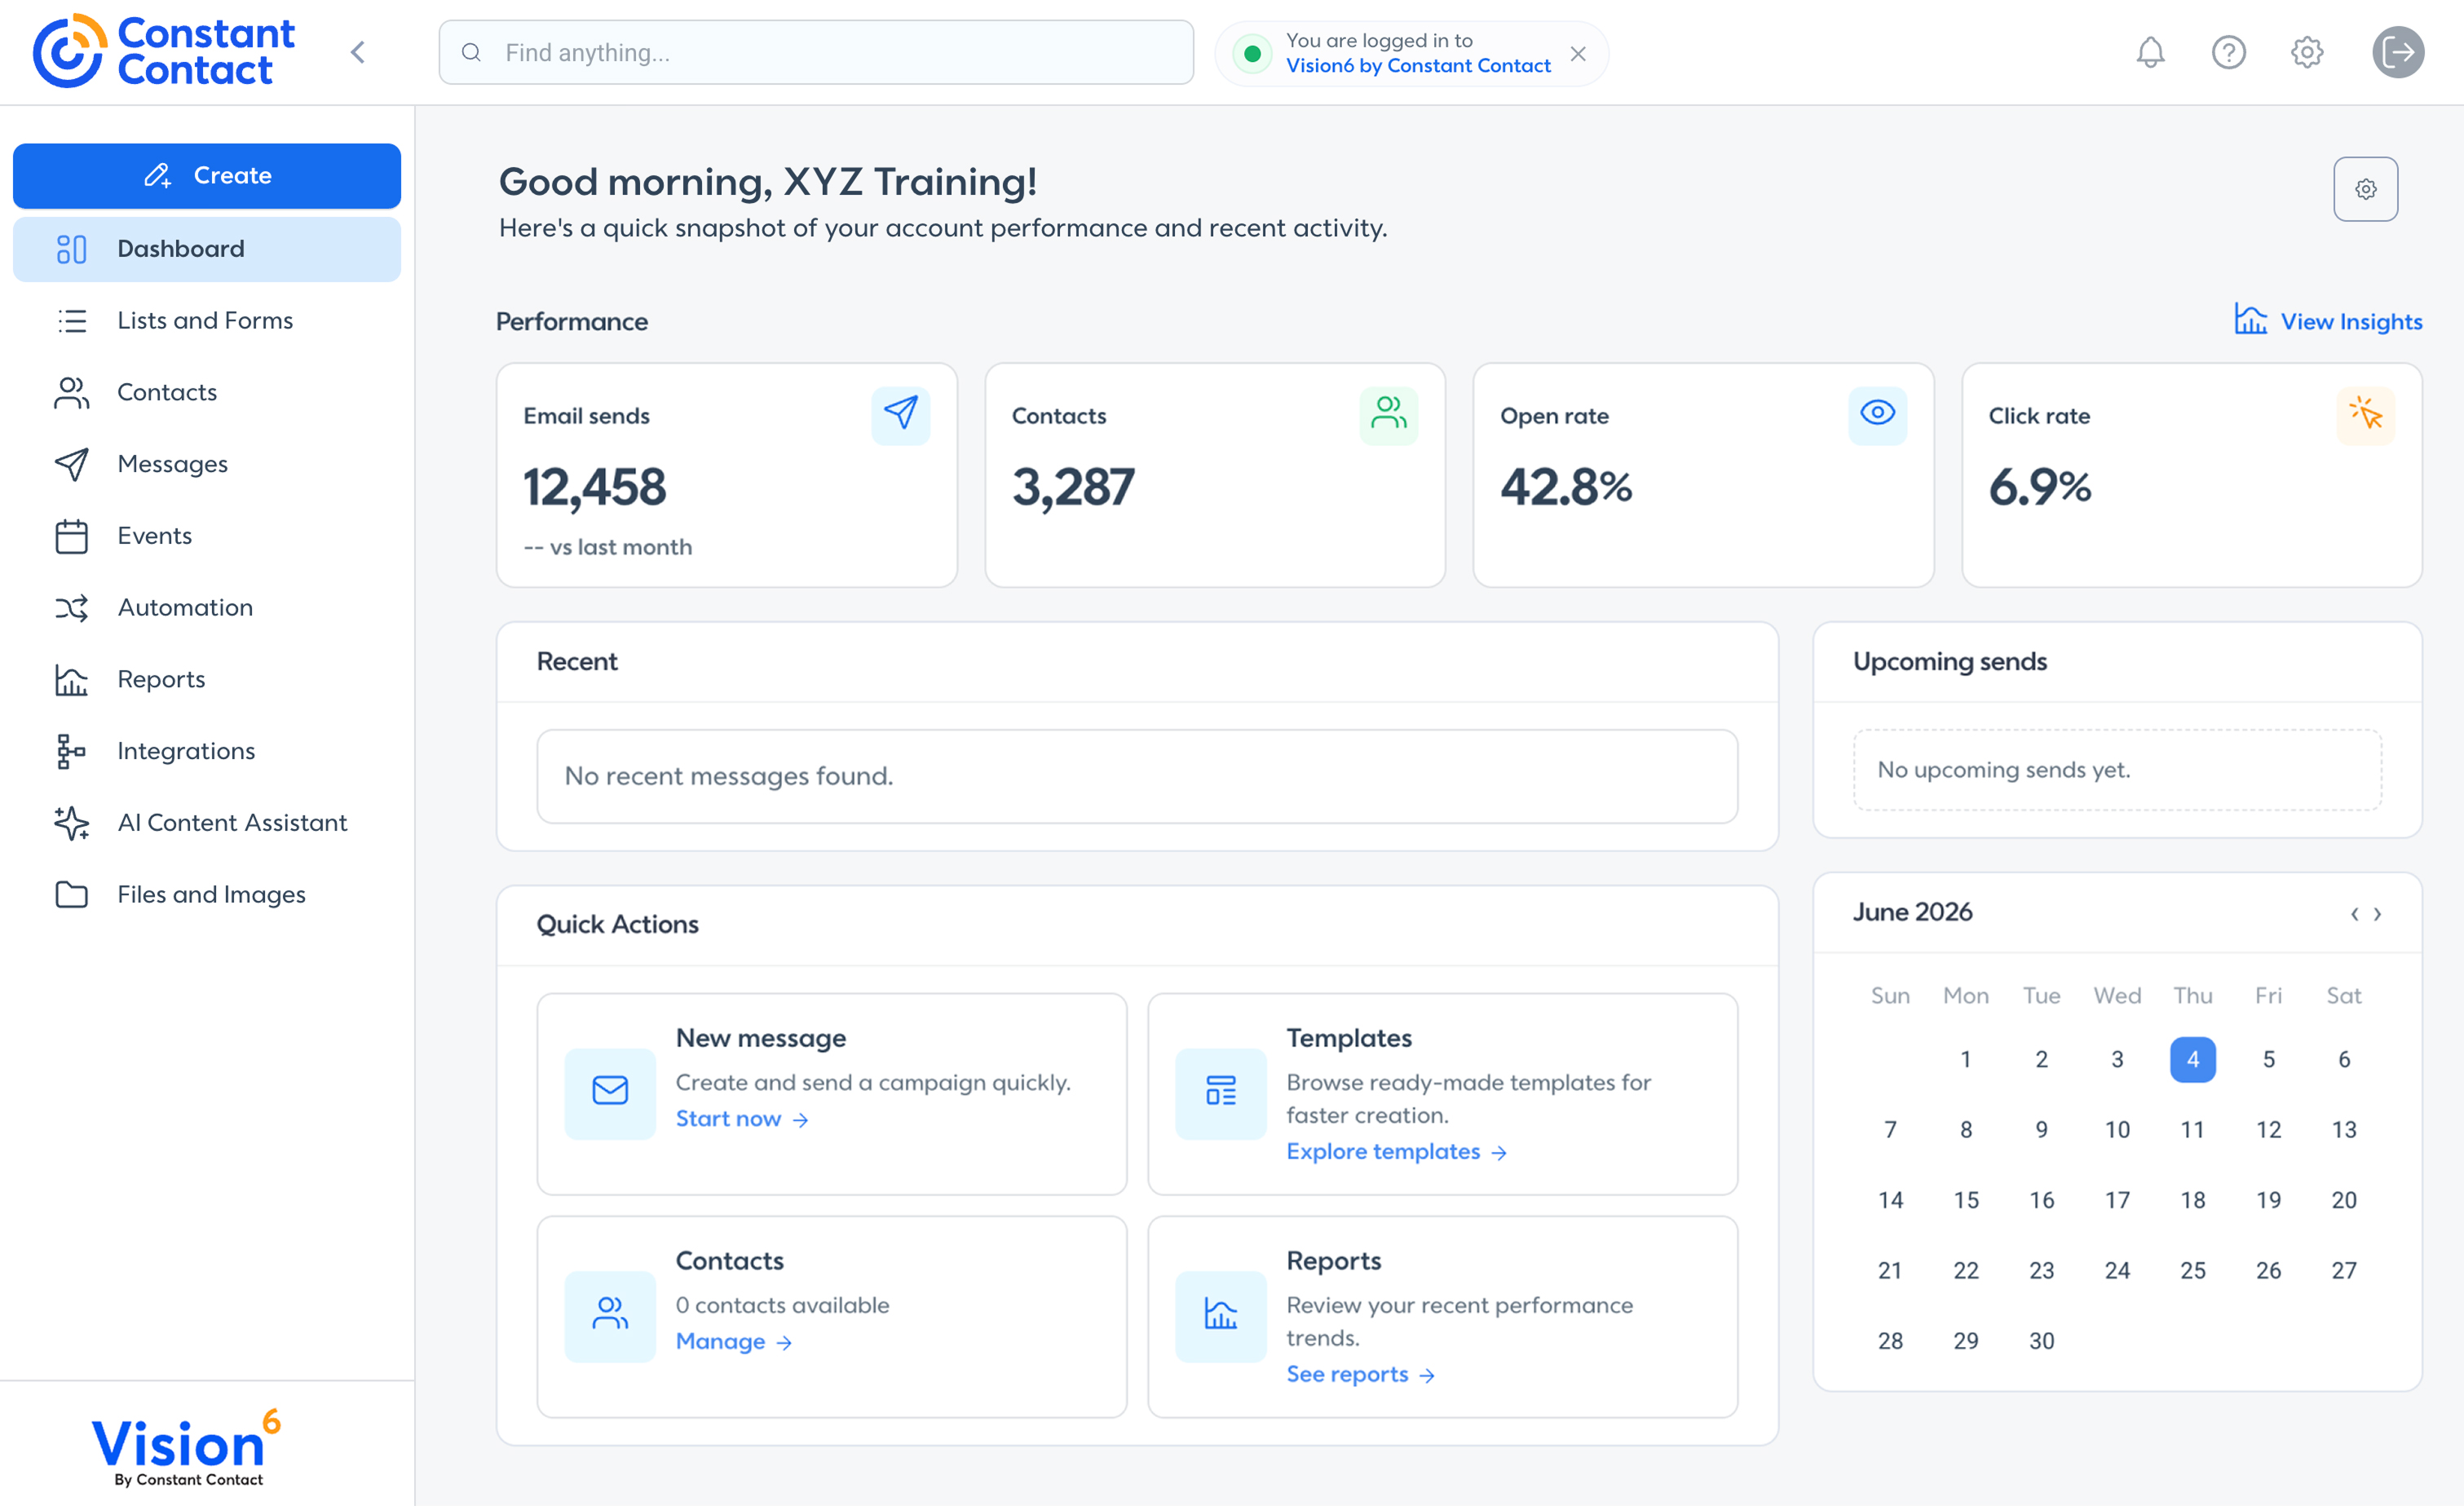Click the Find anything search field
2464x1510 pixels.
coord(816,52)
